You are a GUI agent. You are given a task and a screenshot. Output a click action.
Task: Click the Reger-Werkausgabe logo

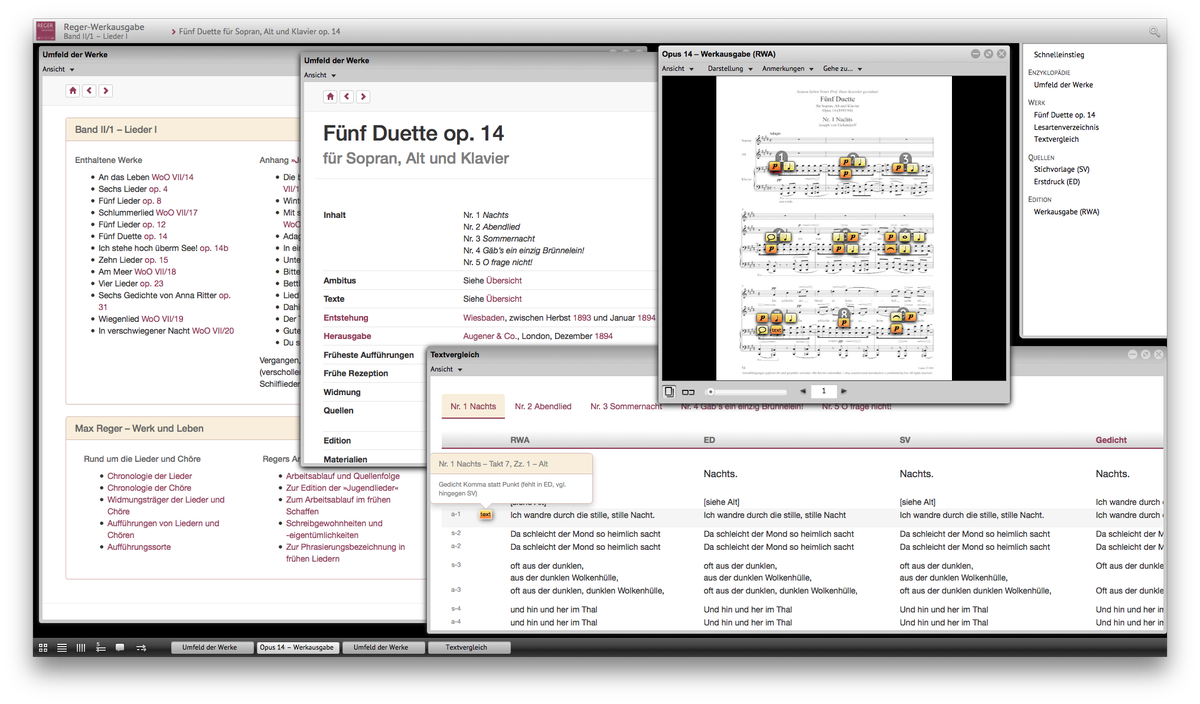point(46,31)
